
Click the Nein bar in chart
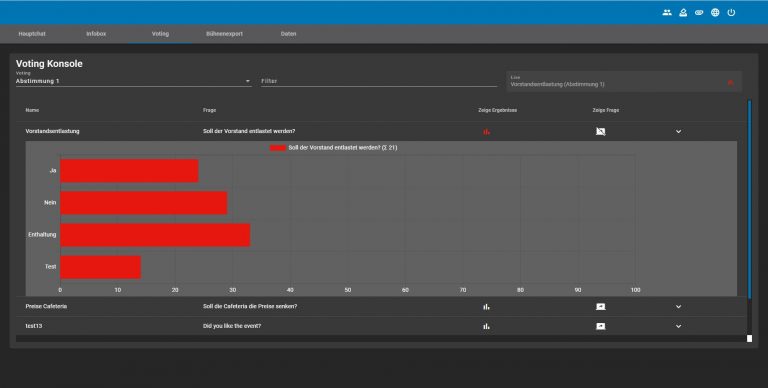click(144, 203)
